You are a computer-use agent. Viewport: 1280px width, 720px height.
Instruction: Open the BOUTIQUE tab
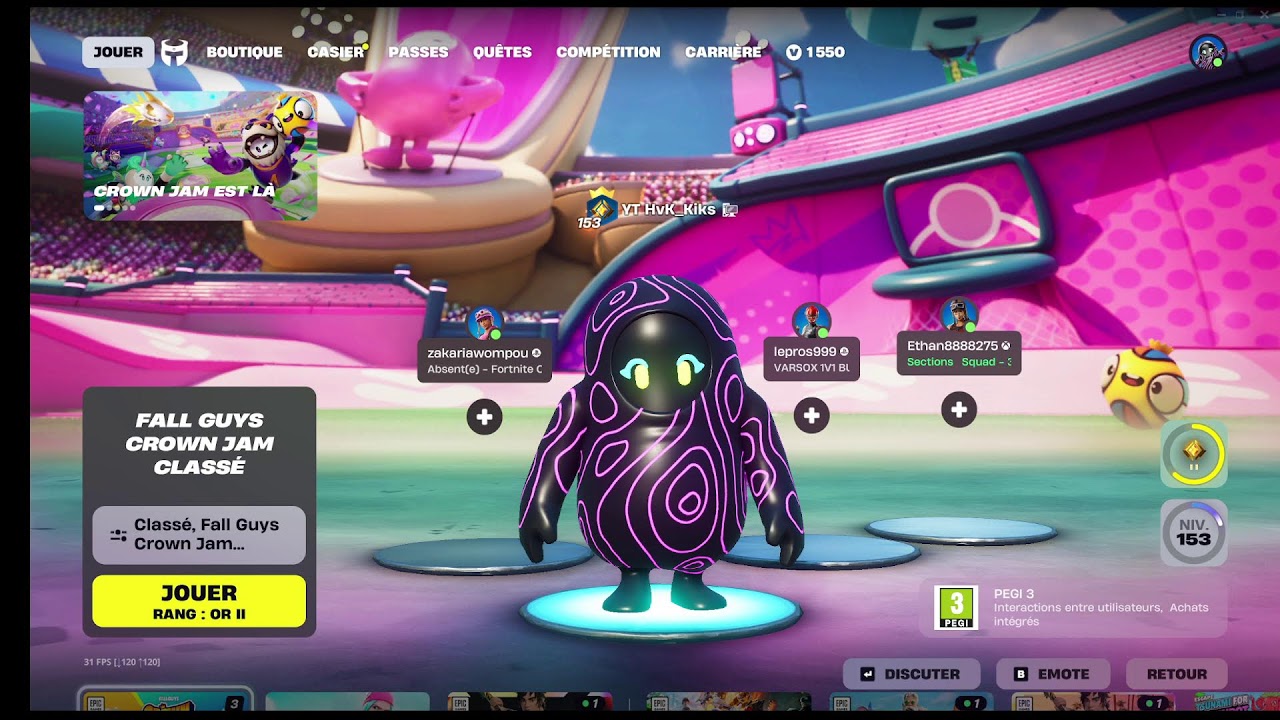point(244,52)
